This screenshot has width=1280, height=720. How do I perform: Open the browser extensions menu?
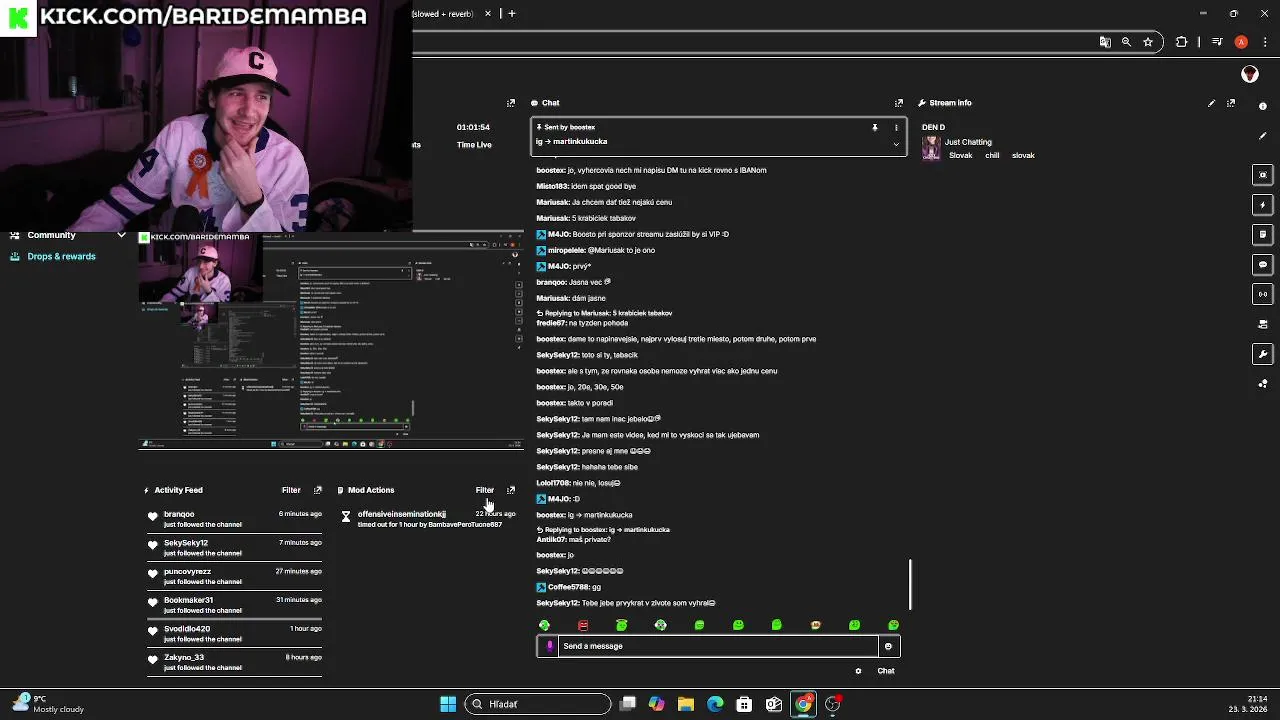[x=1182, y=42]
